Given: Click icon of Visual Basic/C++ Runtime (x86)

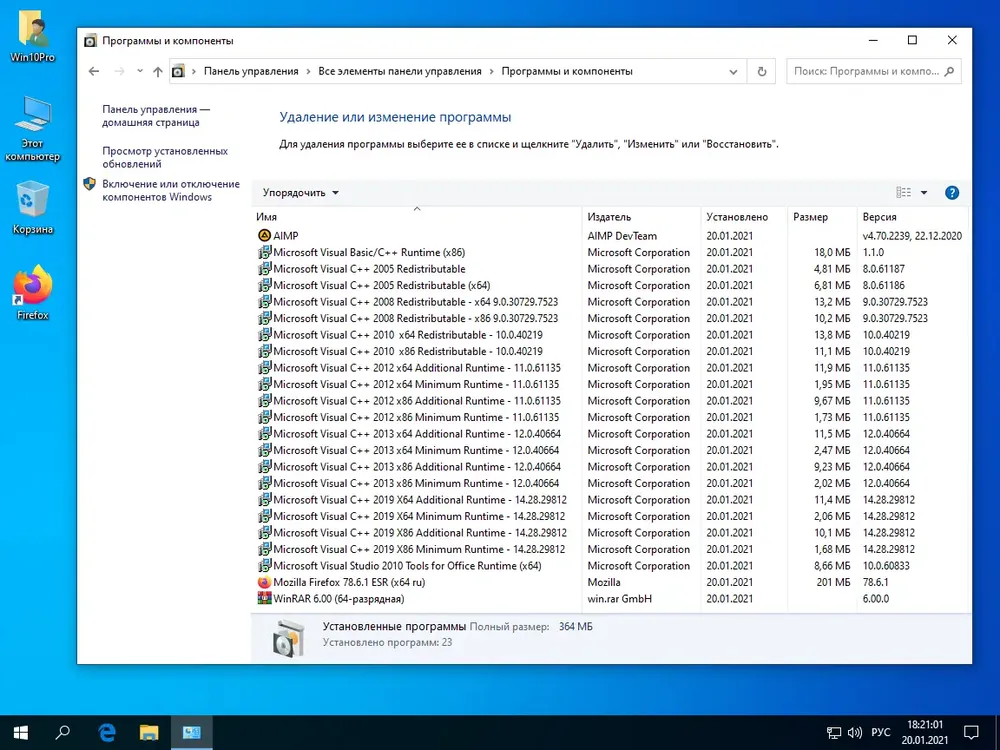Looking at the screenshot, I should (x=264, y=252).
